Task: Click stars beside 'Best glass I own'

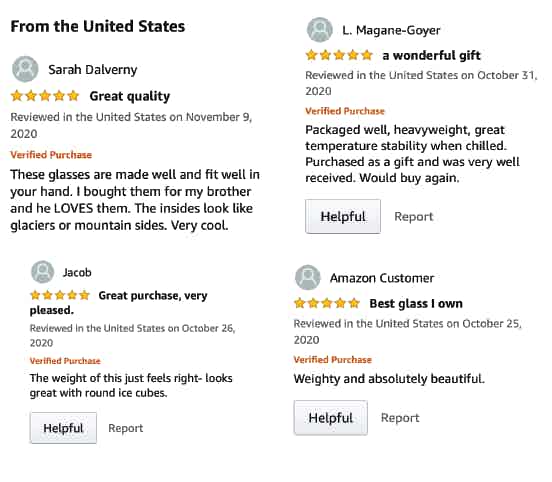Action: (327, 303)
